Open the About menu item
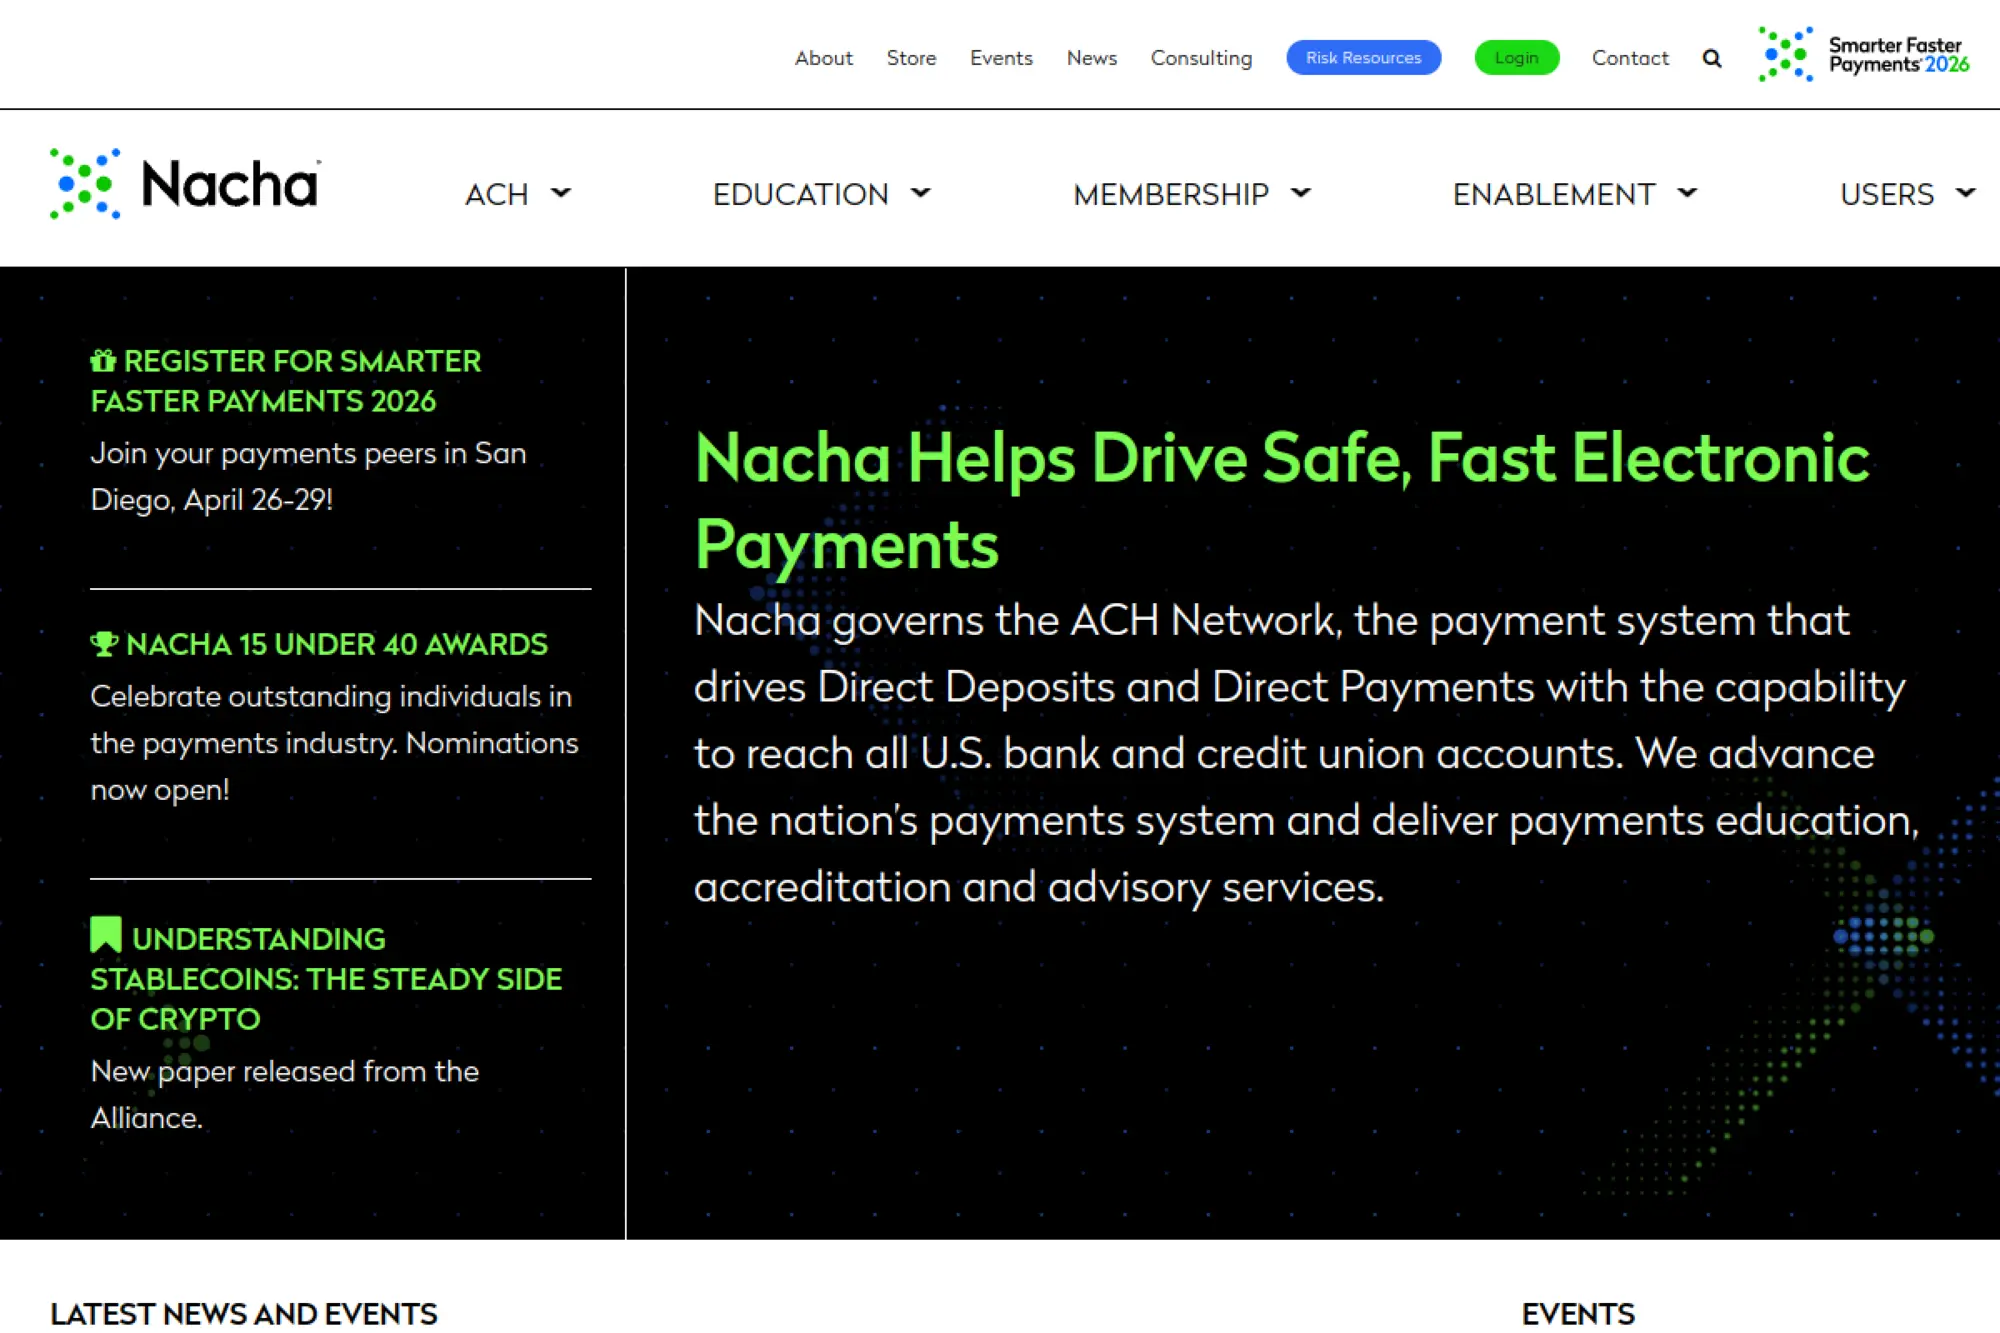 (823, 58)
